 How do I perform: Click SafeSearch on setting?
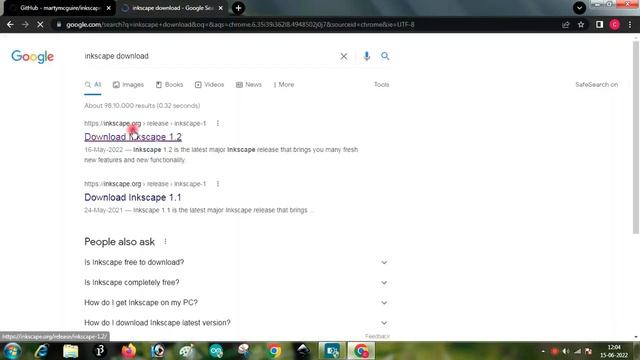pyautogui.click(x=596, y=84)
